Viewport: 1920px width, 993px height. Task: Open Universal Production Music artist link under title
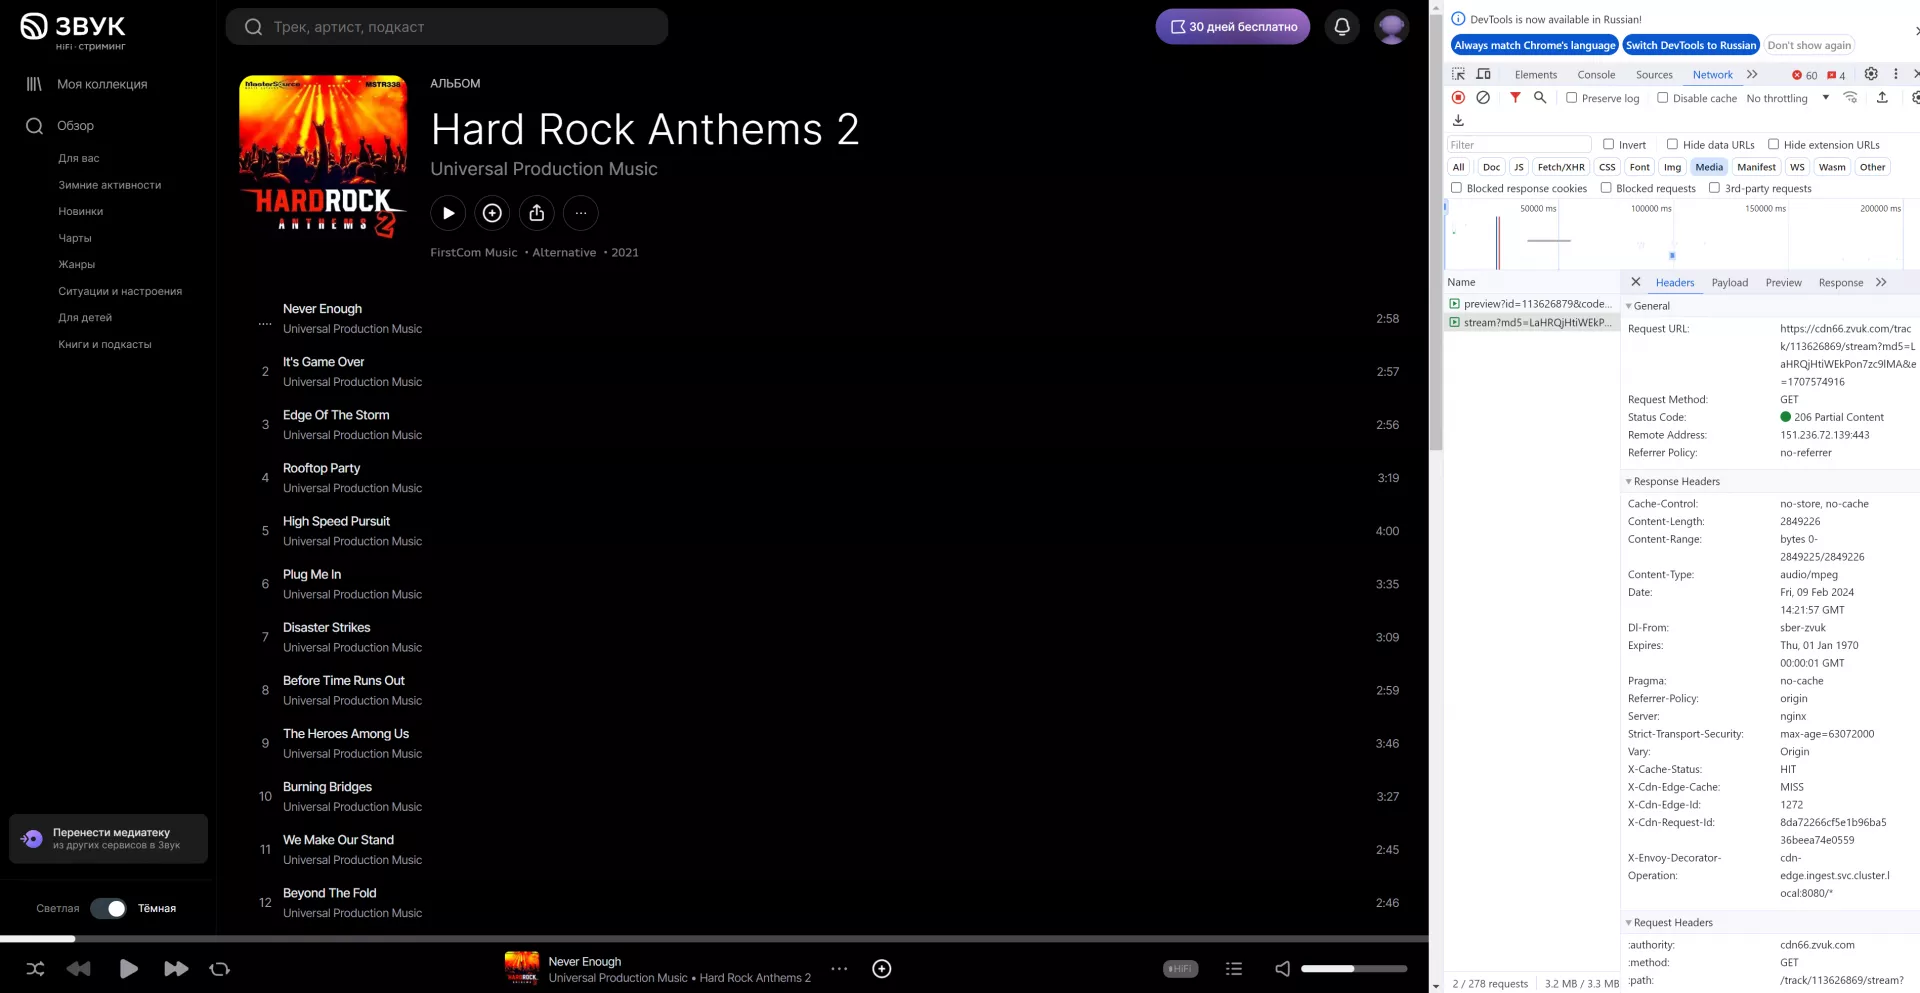click(544, 169)
